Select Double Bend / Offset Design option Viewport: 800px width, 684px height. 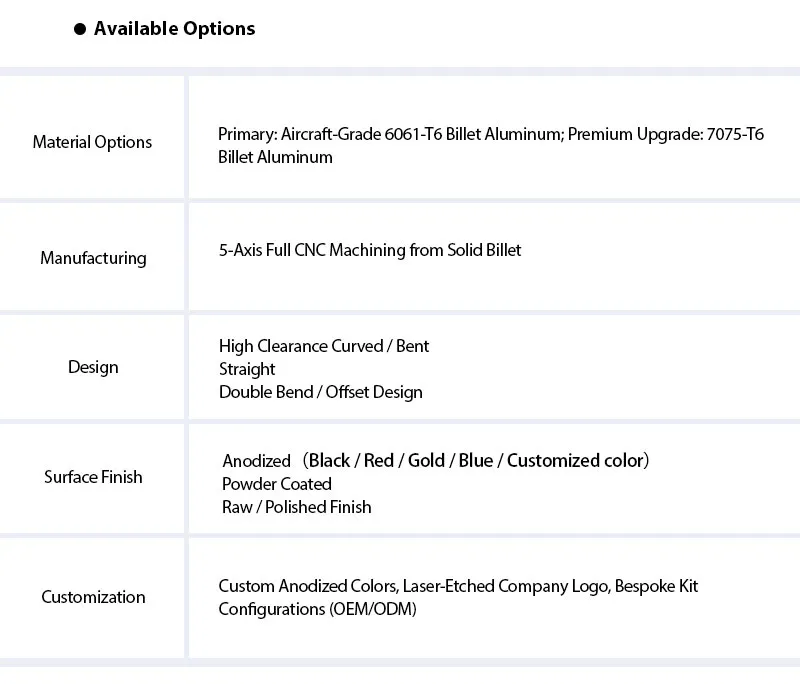(321, 392)
